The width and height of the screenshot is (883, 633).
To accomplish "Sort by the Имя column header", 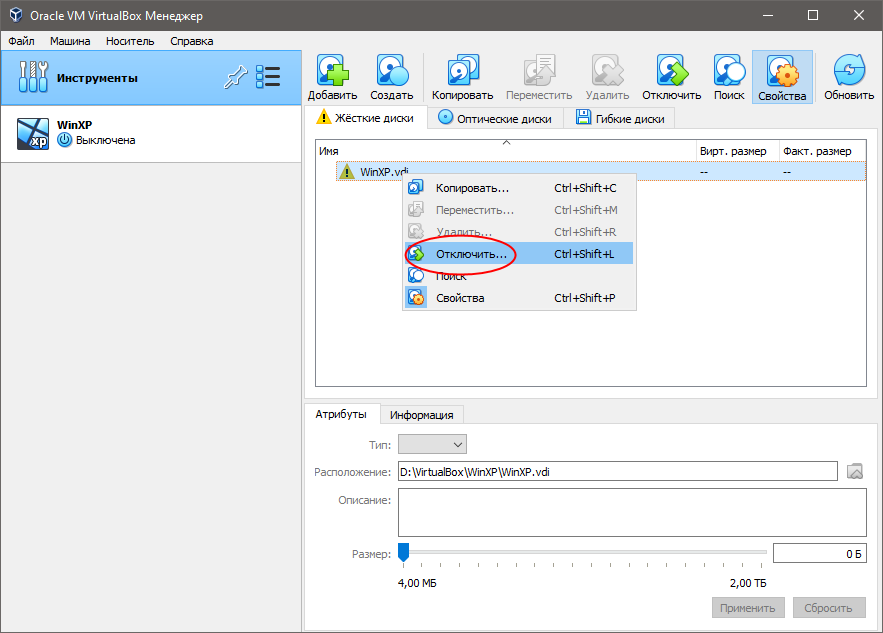I will tap(506, 151).
